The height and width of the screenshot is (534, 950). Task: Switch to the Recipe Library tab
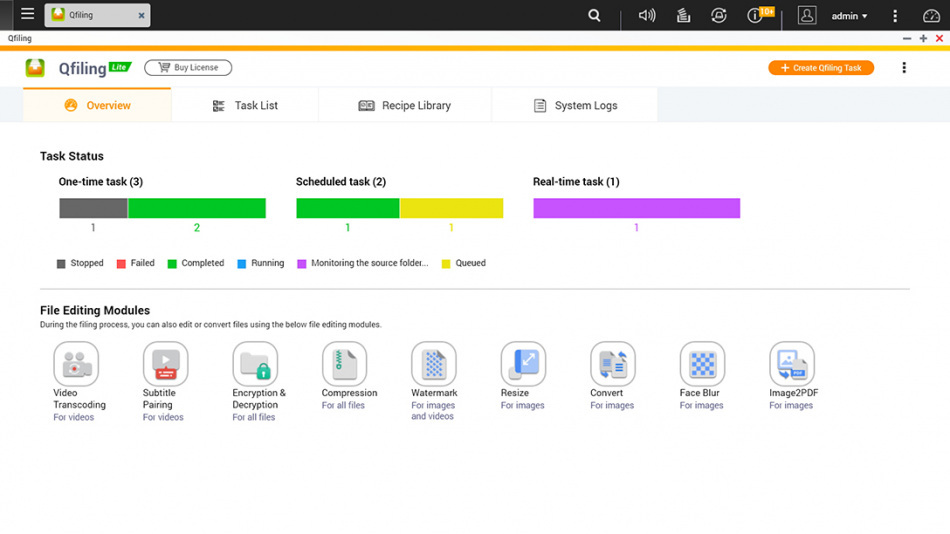click(405, 105)
